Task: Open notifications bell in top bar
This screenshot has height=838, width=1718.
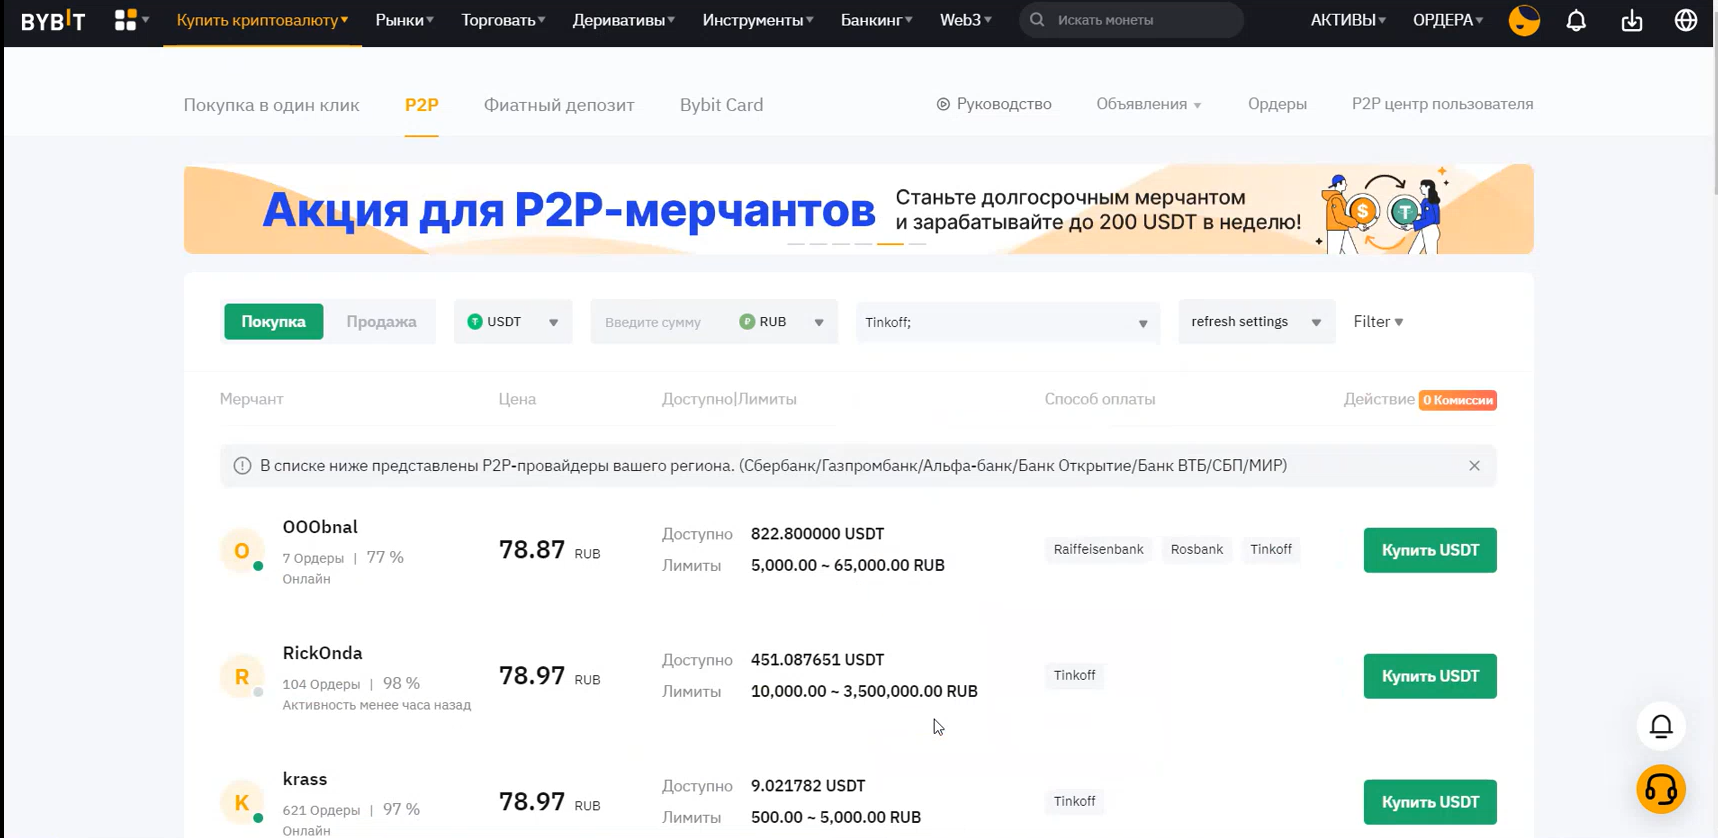Action: point(1576,20)
